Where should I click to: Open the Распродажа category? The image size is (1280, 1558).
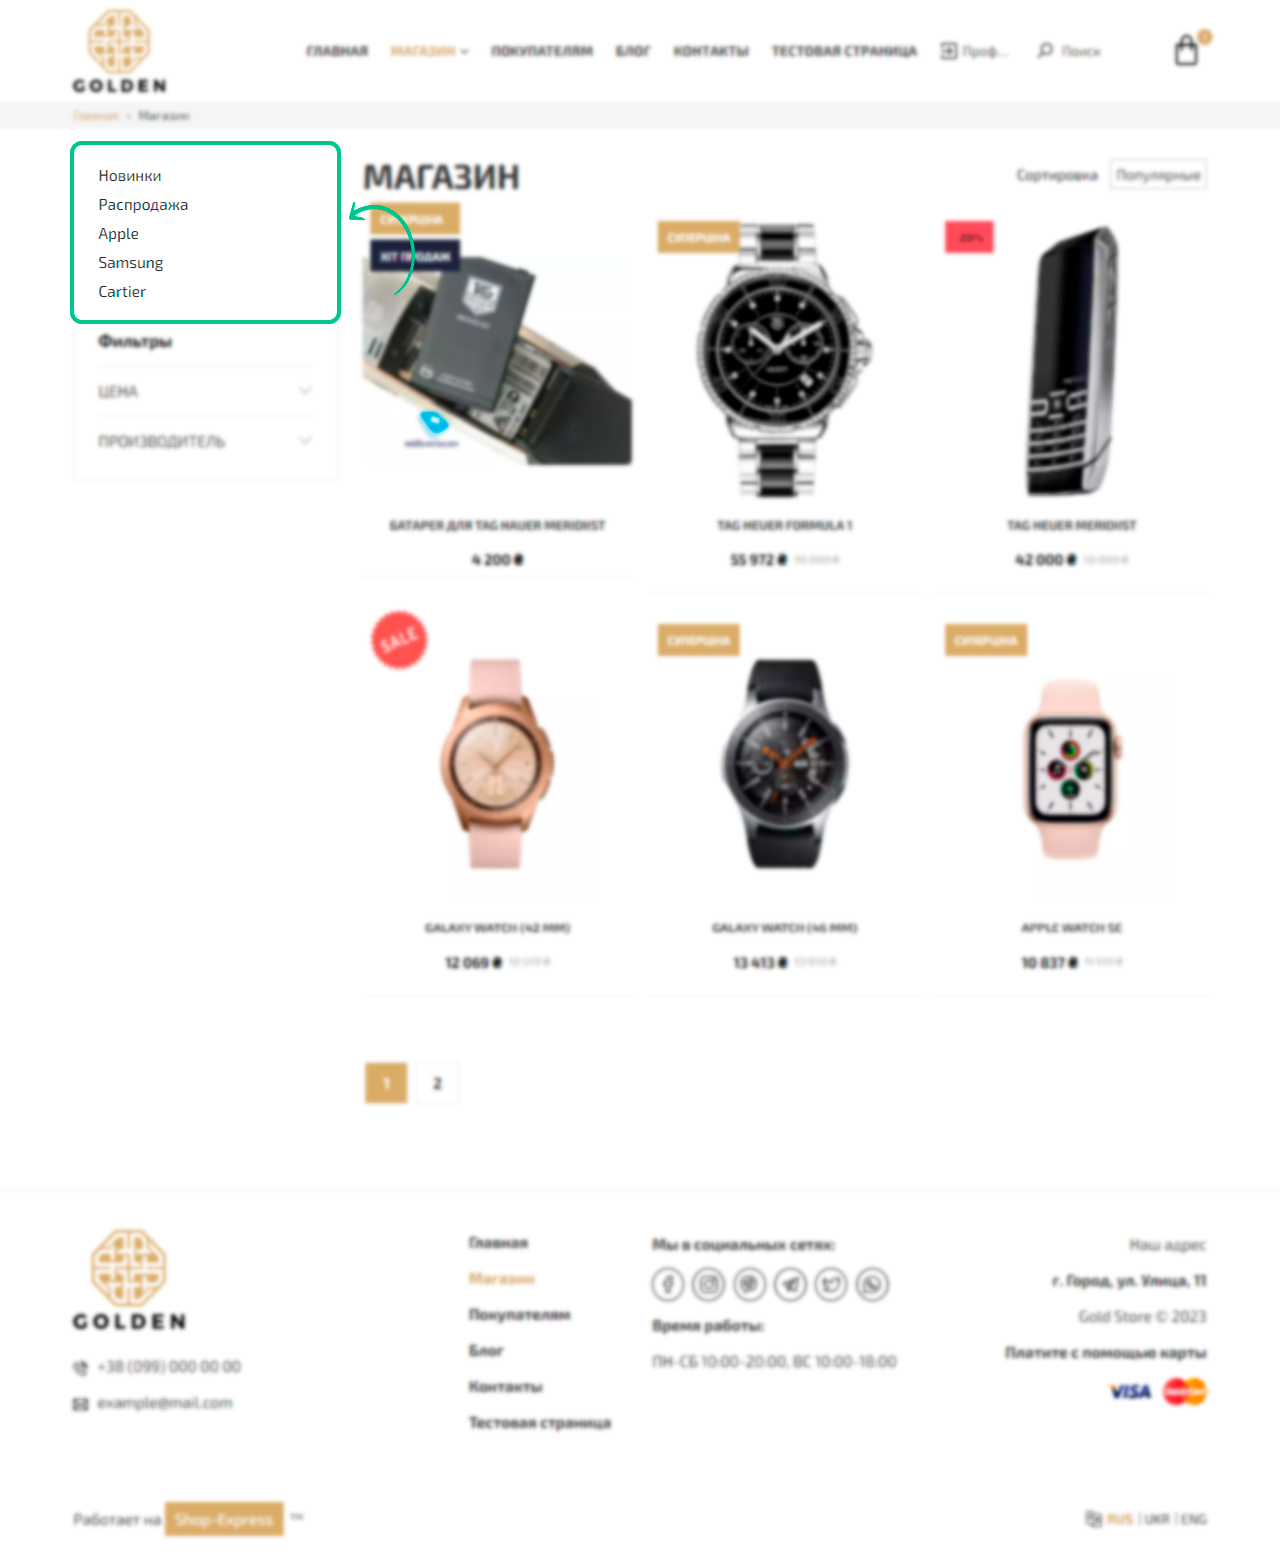click(143, 205)
